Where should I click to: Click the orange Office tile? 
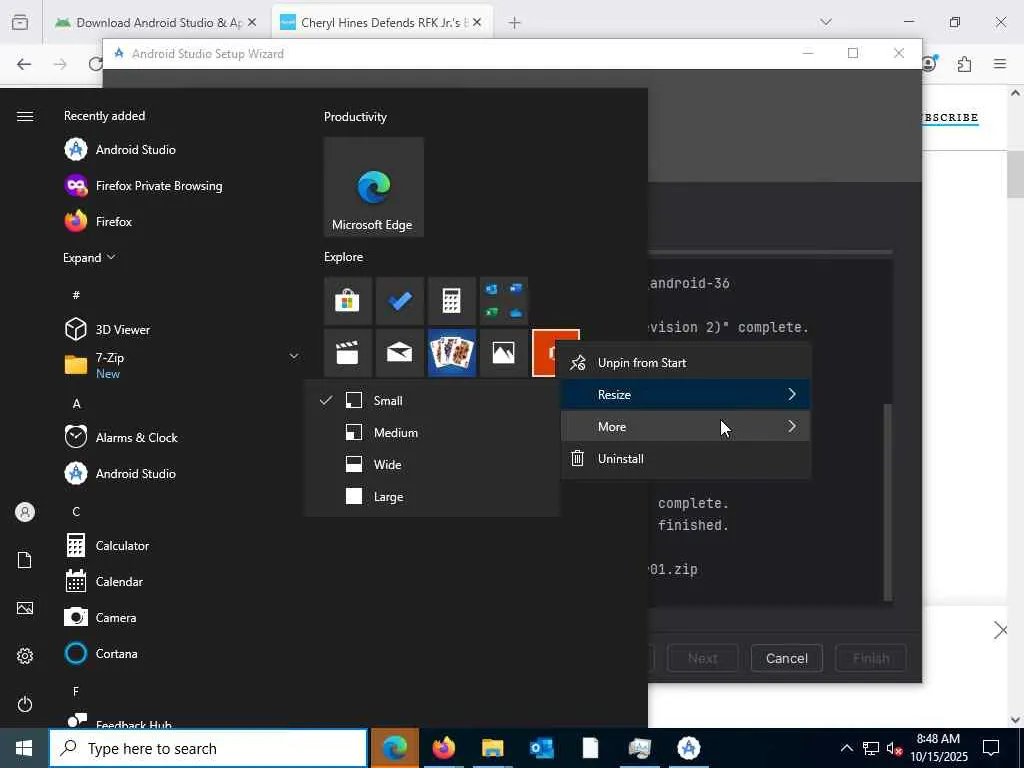(543, 353)
